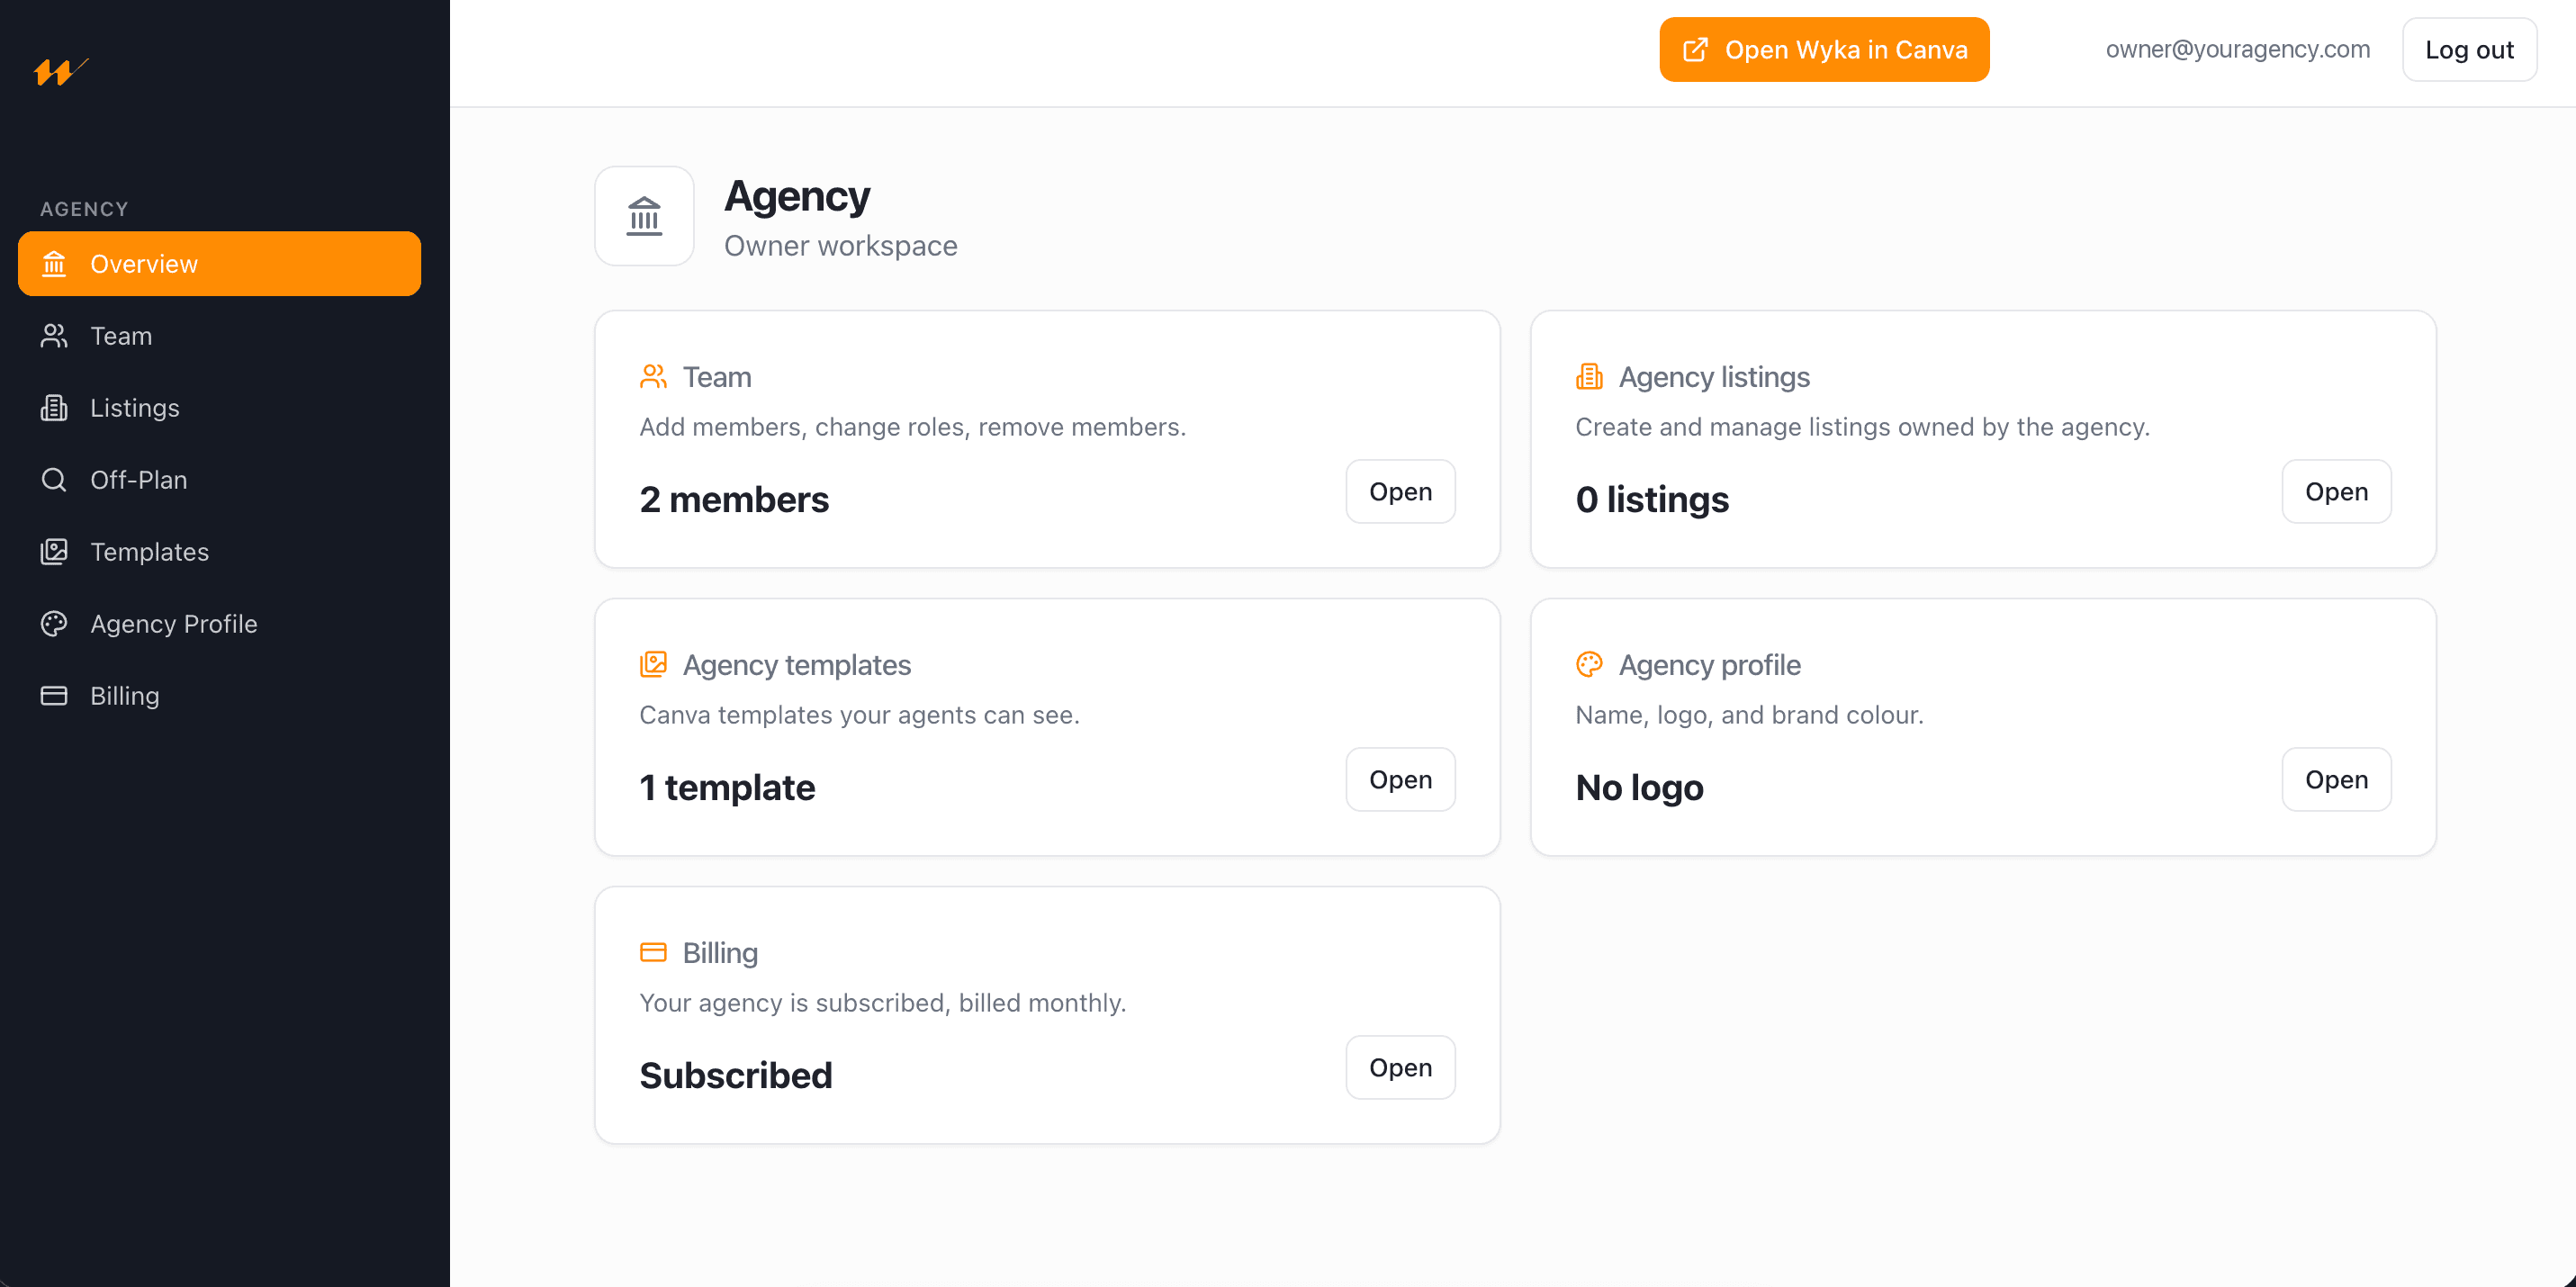Open Templates from the sidebar
Screen dimensions: 2576x1287
[219, 552]
